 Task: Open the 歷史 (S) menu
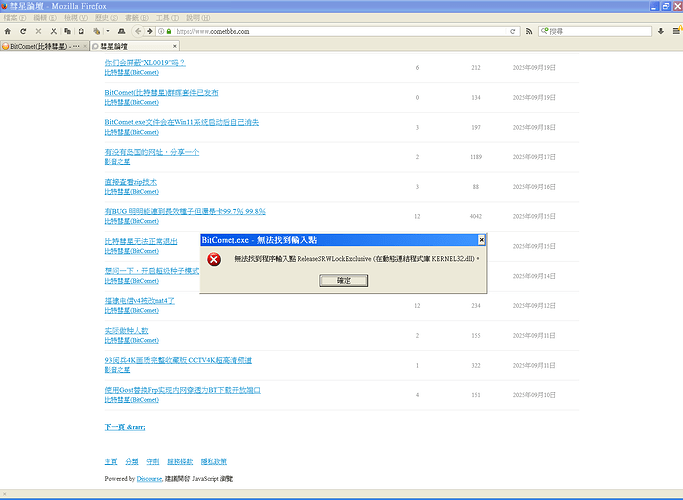click(106, 18)
